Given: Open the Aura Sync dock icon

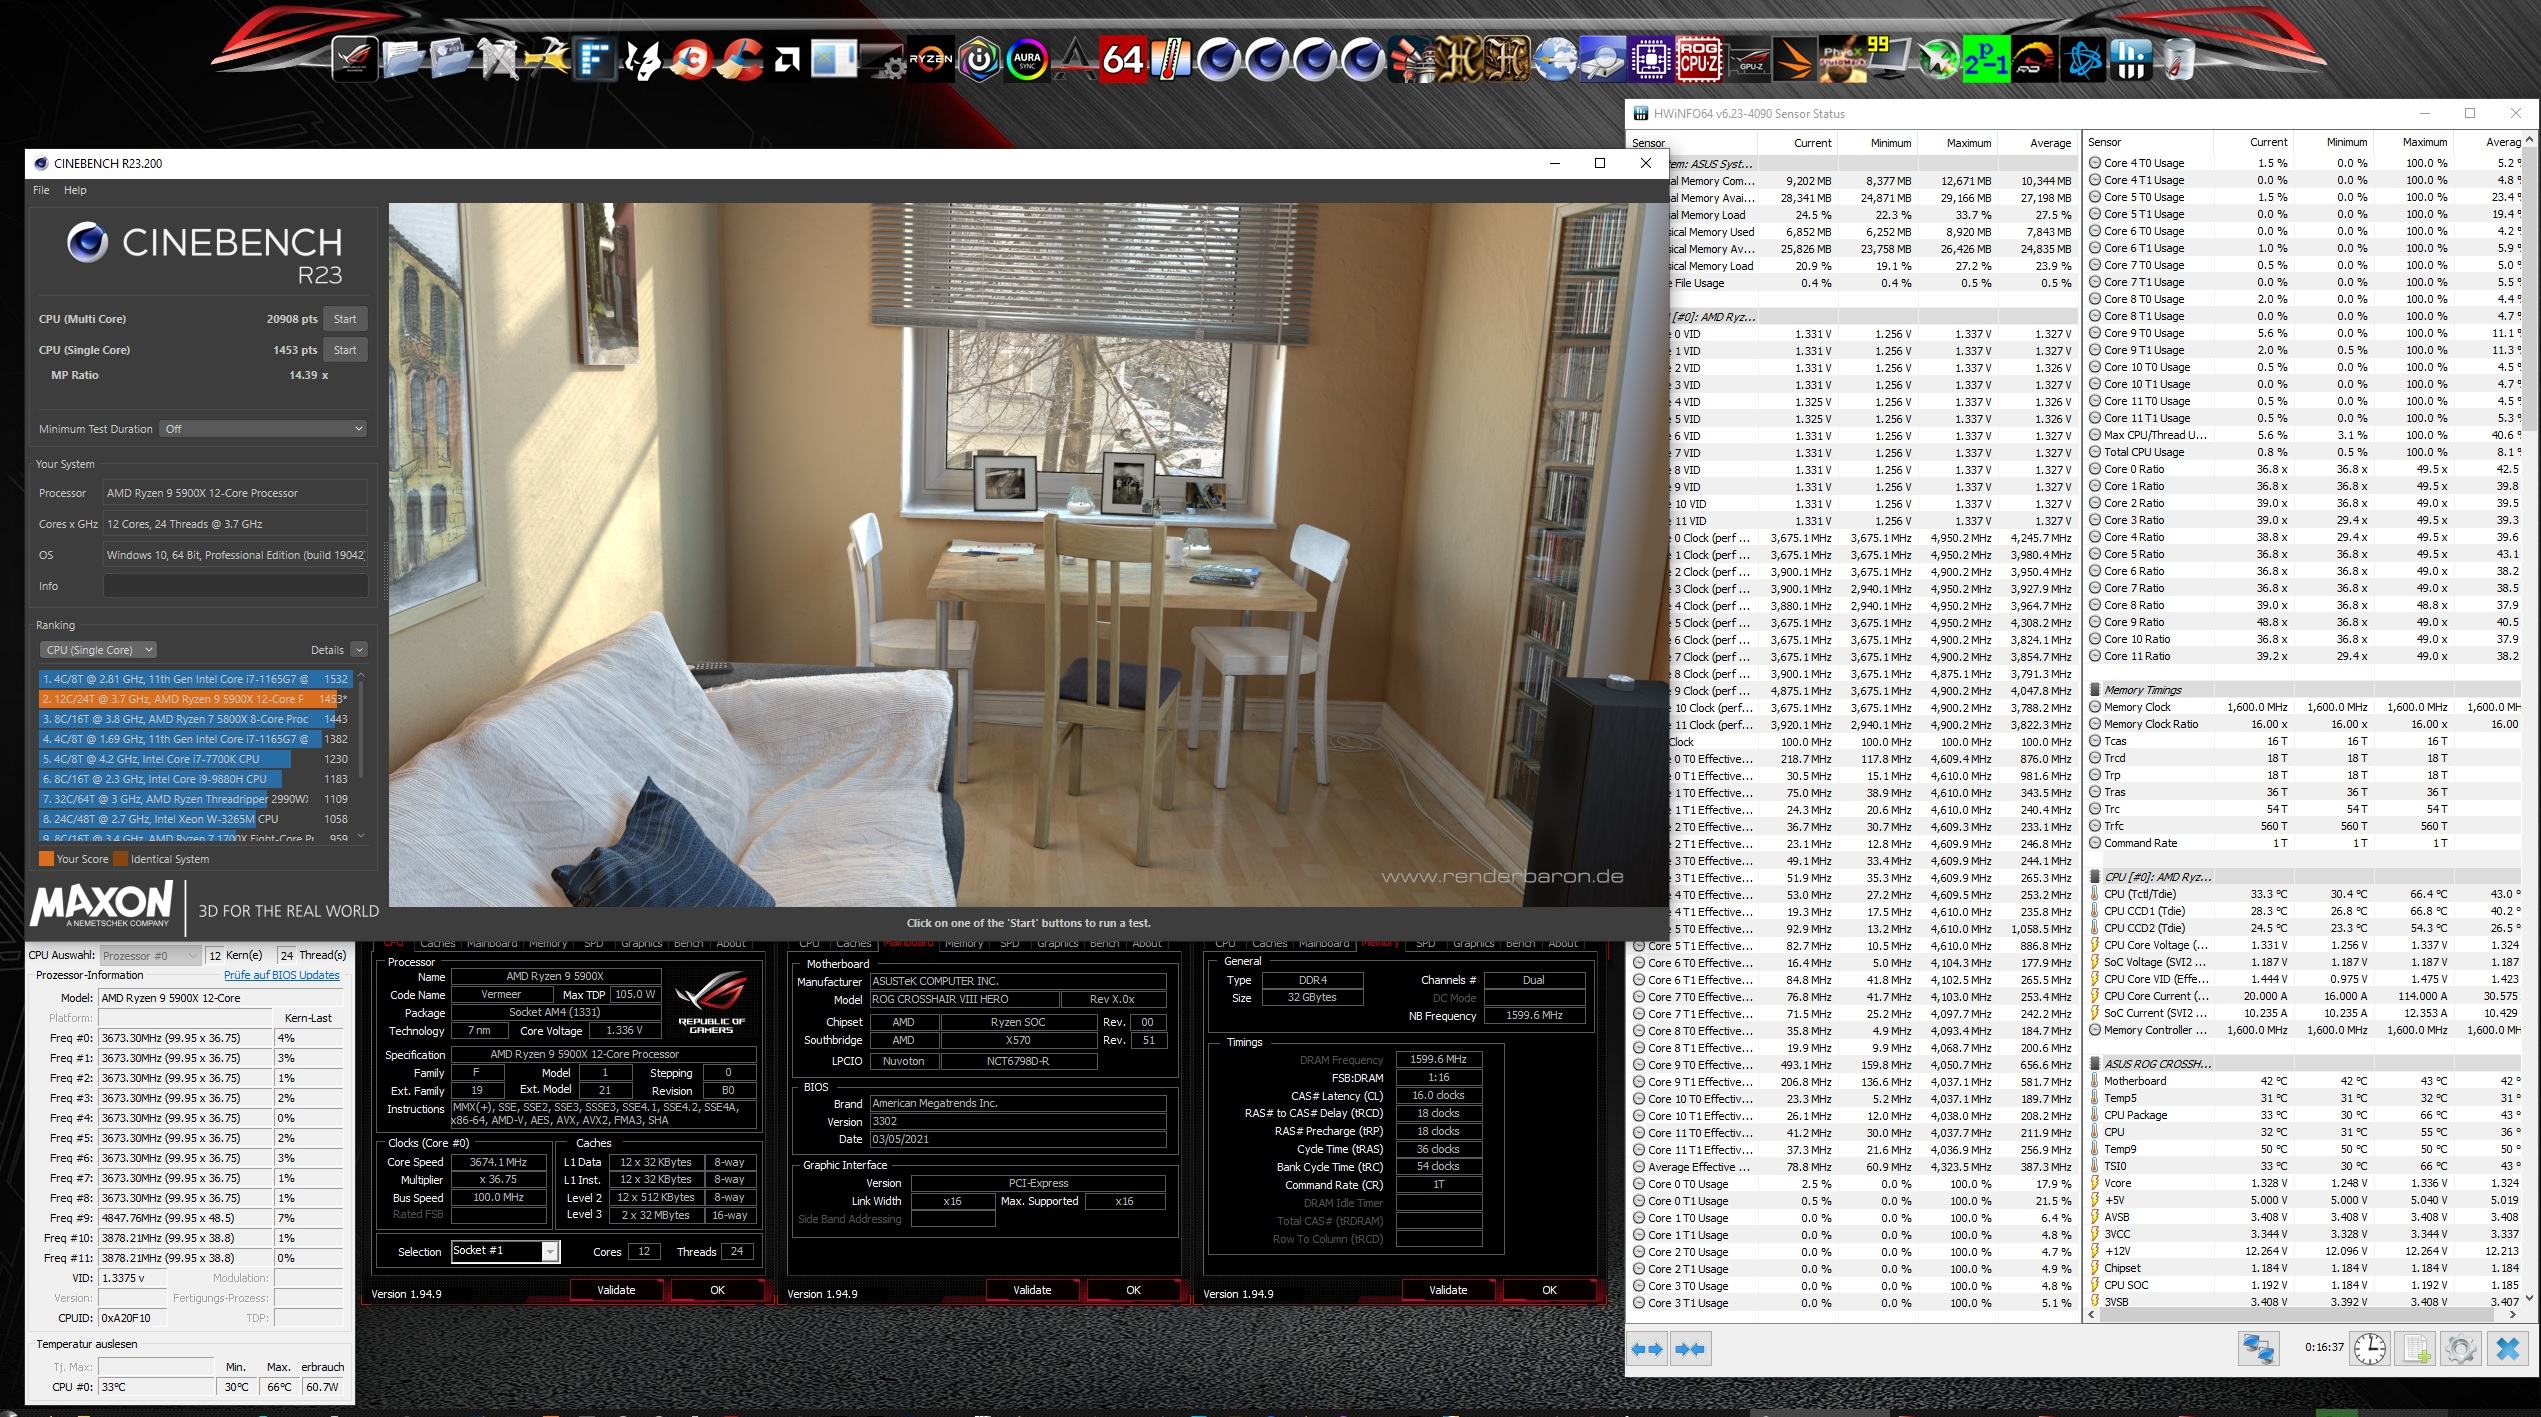Looking at the screenshot, I should point(1027,60).
